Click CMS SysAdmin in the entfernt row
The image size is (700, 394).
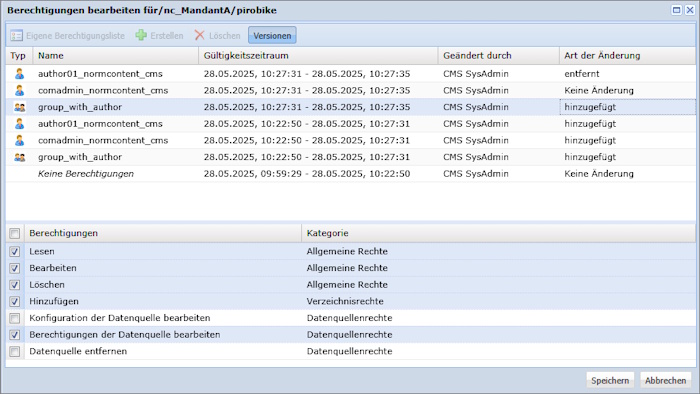click(x=476, y=74)
